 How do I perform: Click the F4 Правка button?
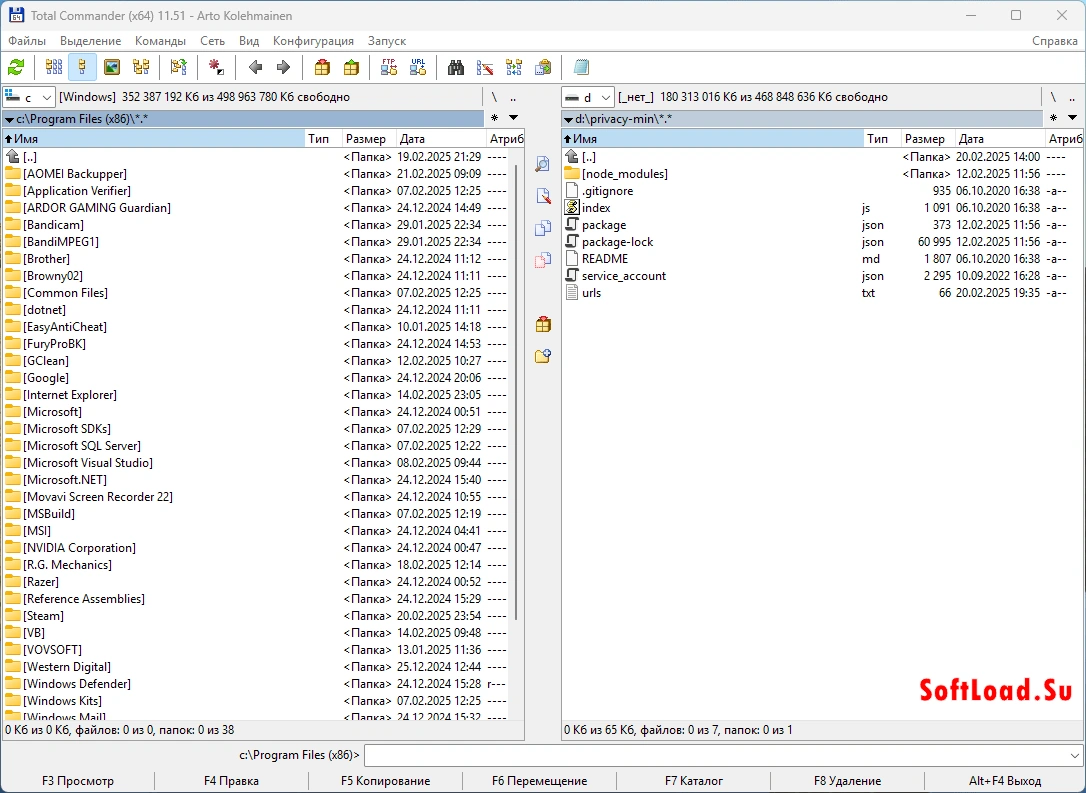coord(231,781)
